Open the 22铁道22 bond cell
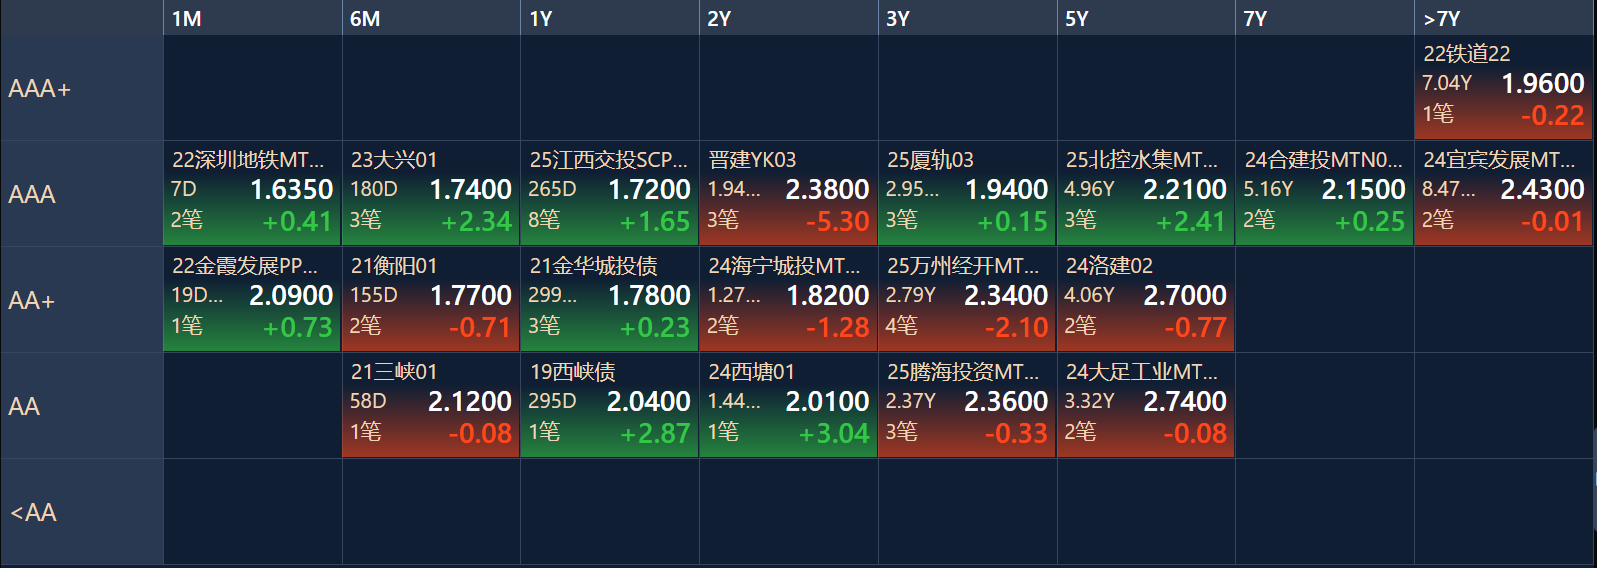Image resolution: width=1597 pixels, height=568 pixels. (1503, 88)
